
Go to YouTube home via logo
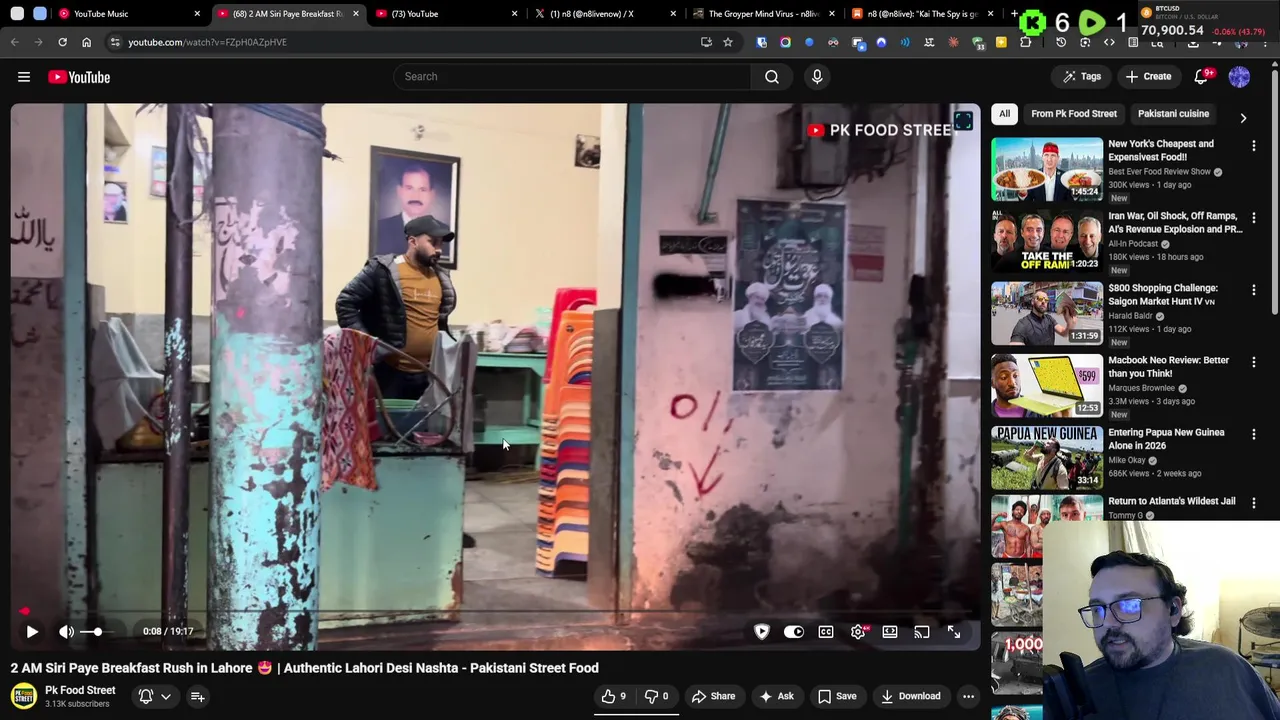coord(79,77)
